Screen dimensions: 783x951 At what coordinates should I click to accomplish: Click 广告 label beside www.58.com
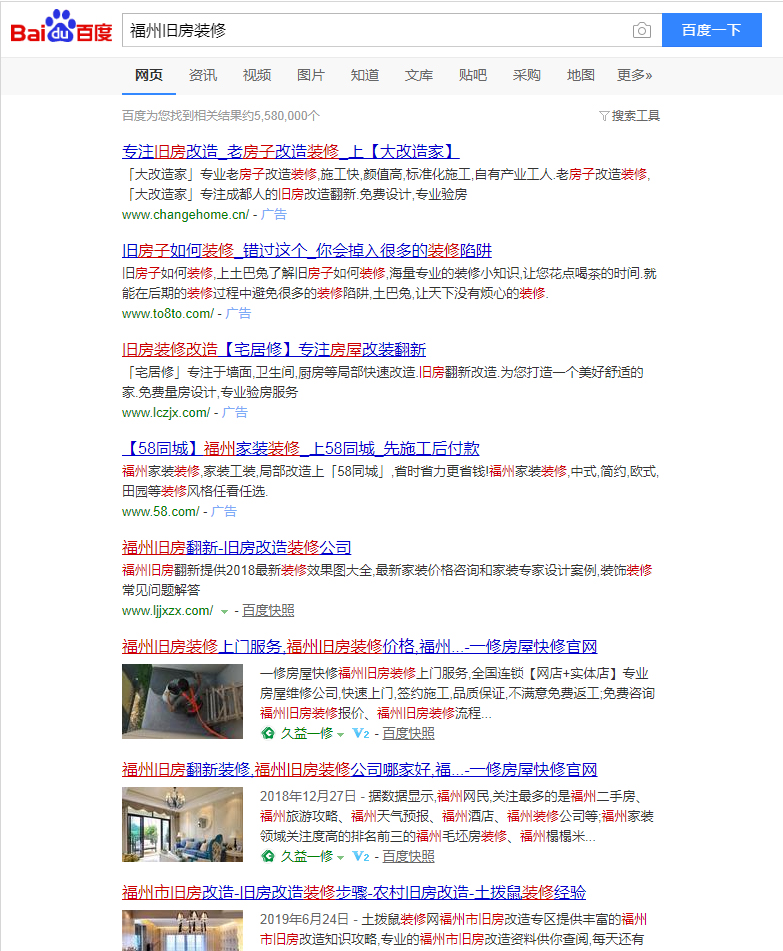(x=224, y=511)
